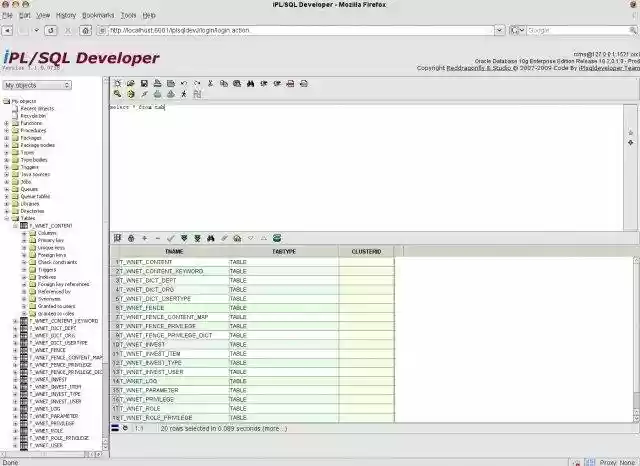Click the Primary key folder in tree
640x466 pixels.
point(51,240)
